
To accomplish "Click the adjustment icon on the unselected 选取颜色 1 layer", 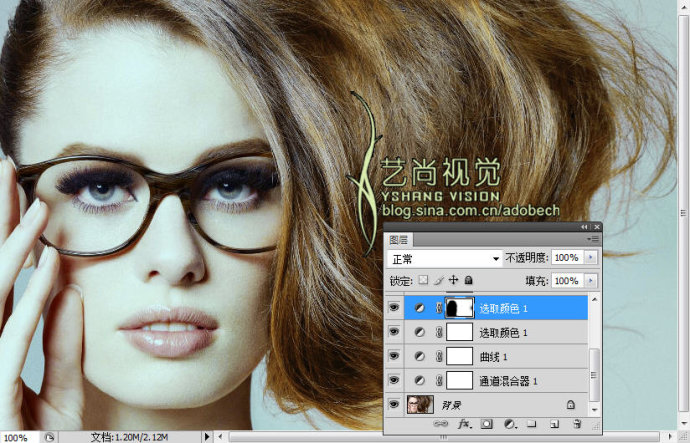I will pos(420,332).
